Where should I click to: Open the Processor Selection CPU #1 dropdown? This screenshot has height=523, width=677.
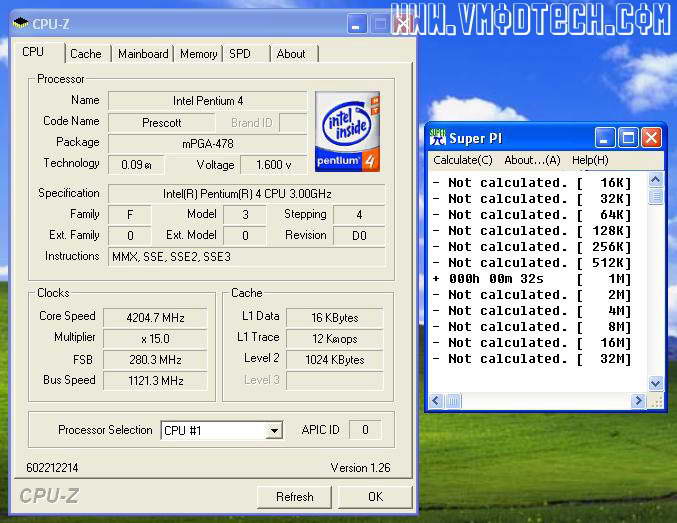[221, 431]
